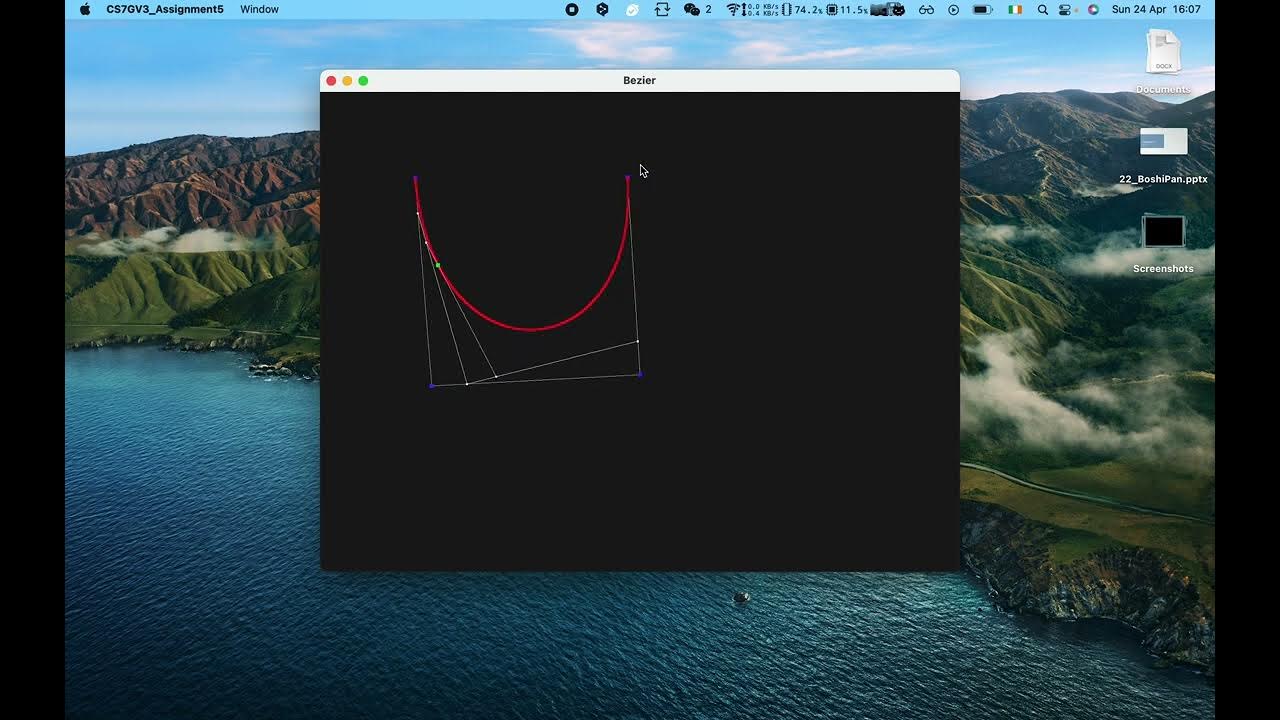Click the play circle menu bar icon
This screenshot has width=1280, height=720.
point(953,9)
